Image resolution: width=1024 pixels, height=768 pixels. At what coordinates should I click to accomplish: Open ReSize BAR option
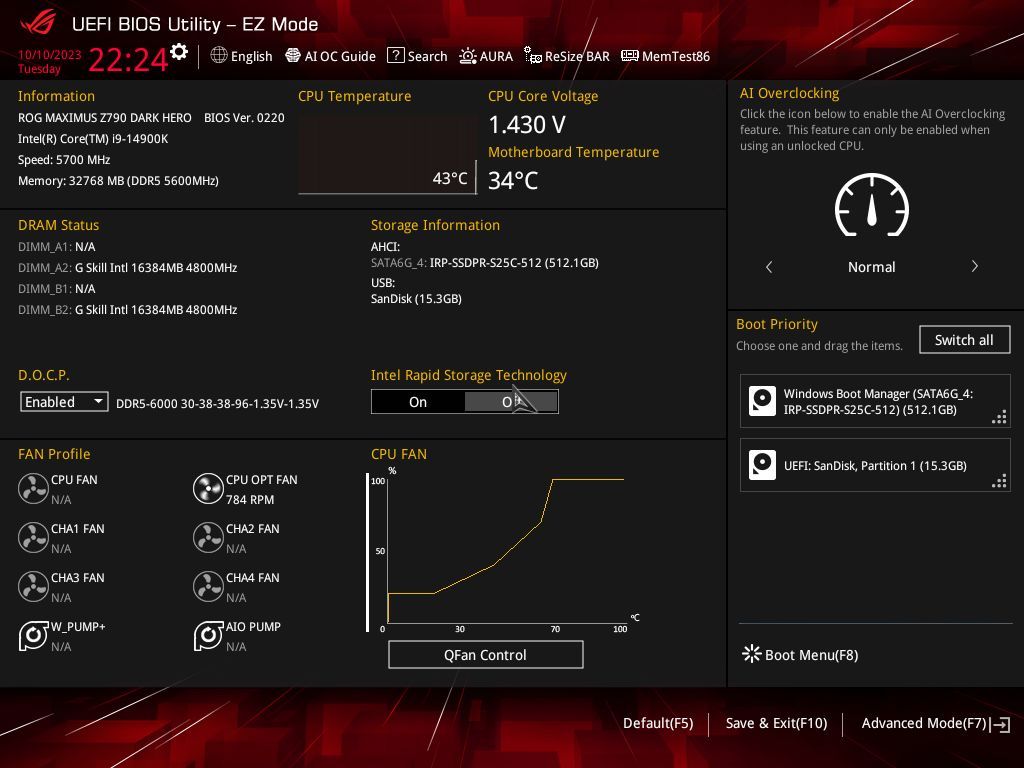567,56
